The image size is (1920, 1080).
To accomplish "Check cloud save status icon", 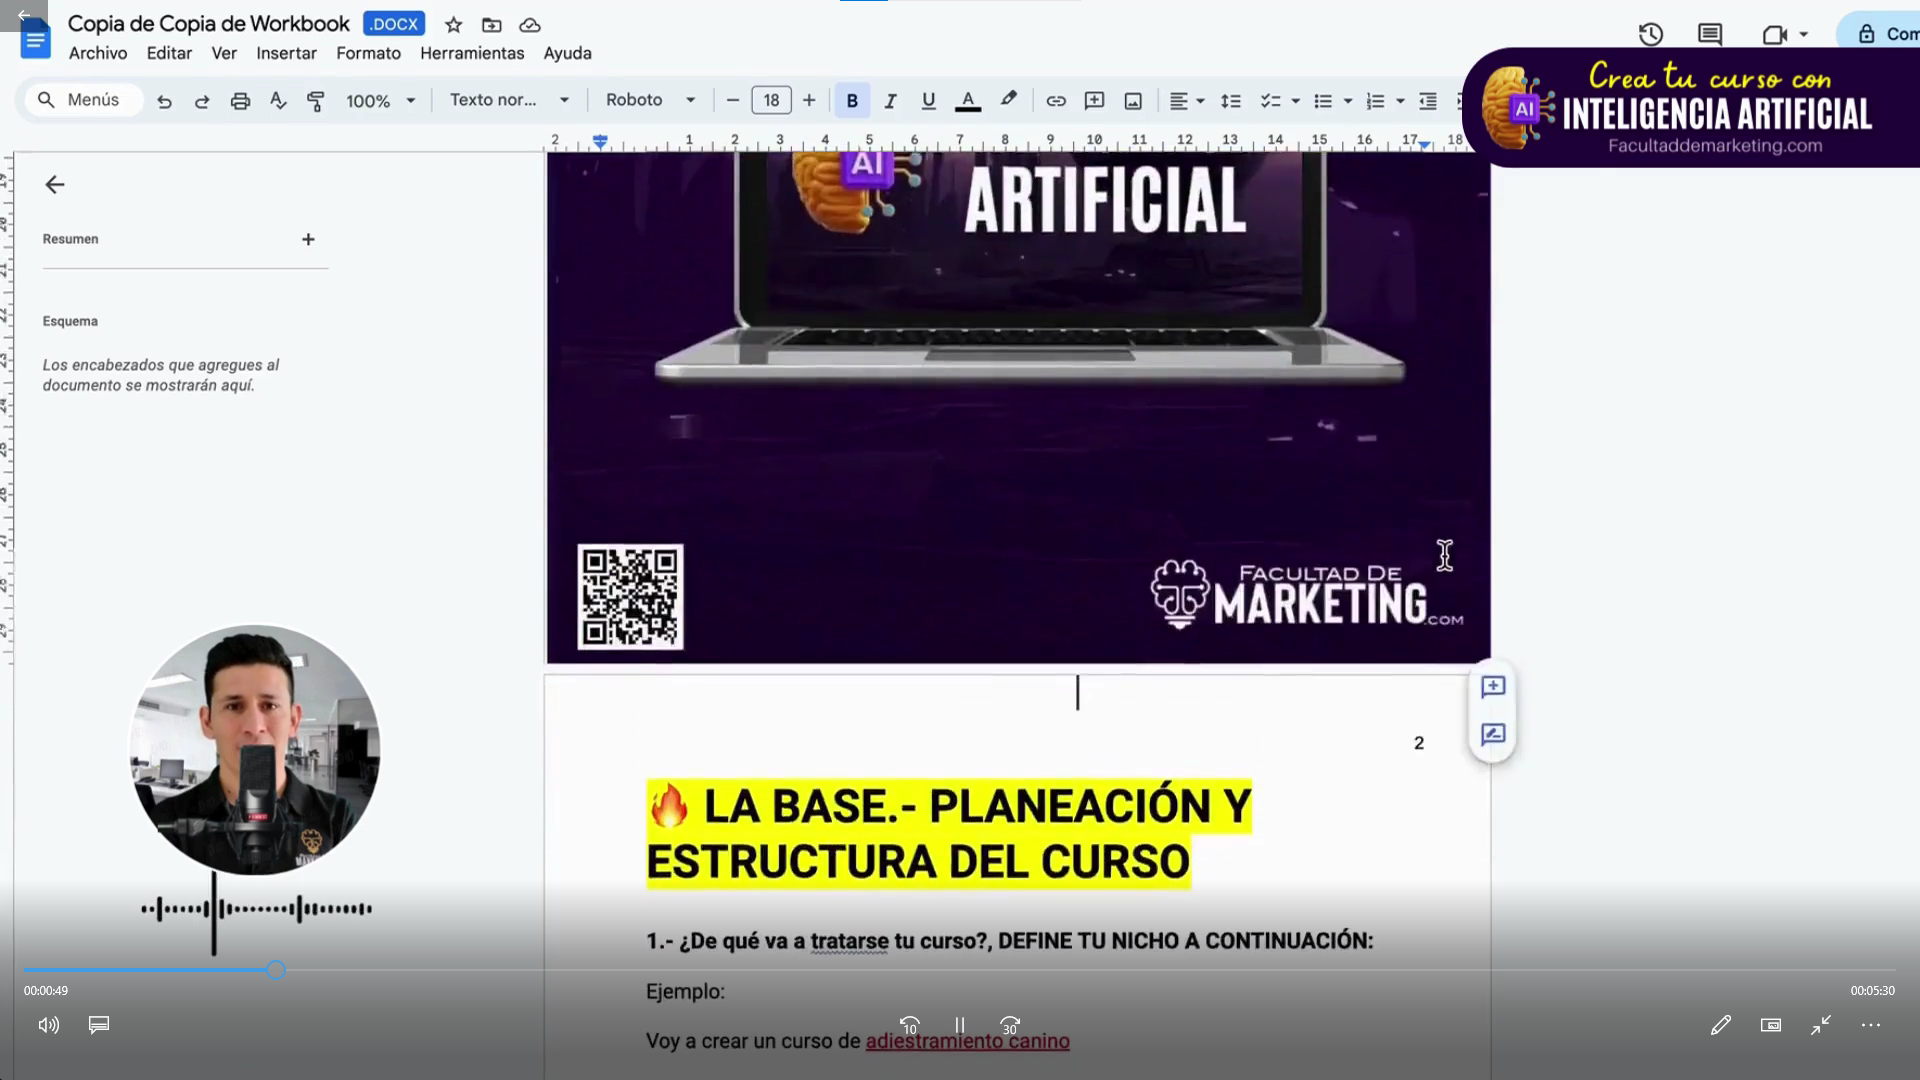I will (x=530, y=25).
